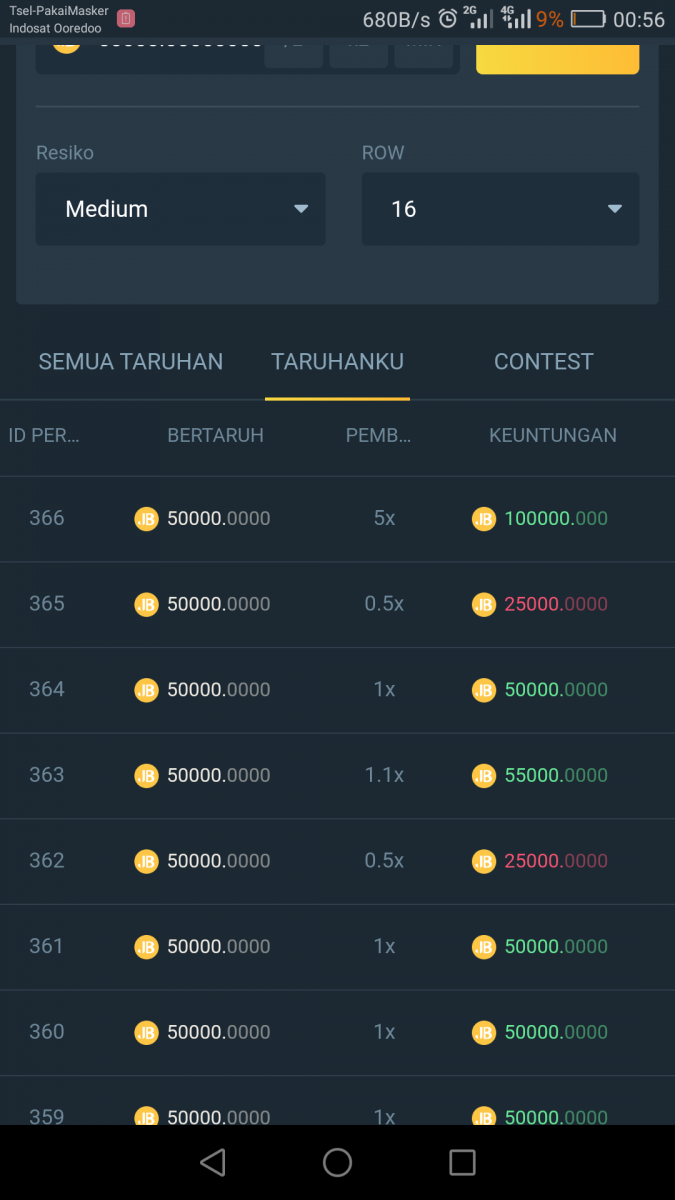
Task: Tap the Android home circle icon
Action: (x=337, y=1162)
